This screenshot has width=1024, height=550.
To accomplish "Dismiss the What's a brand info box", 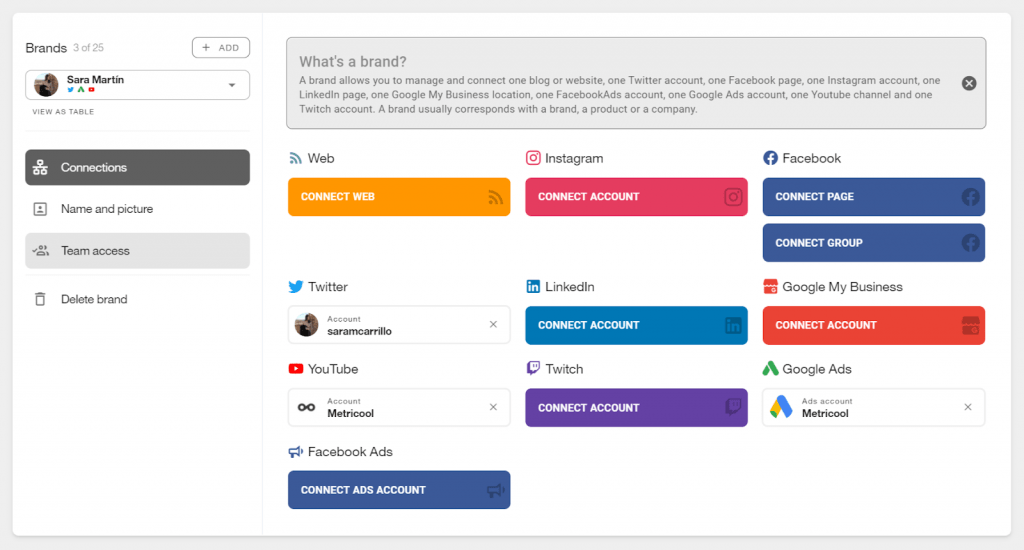I will click(969, 83).
